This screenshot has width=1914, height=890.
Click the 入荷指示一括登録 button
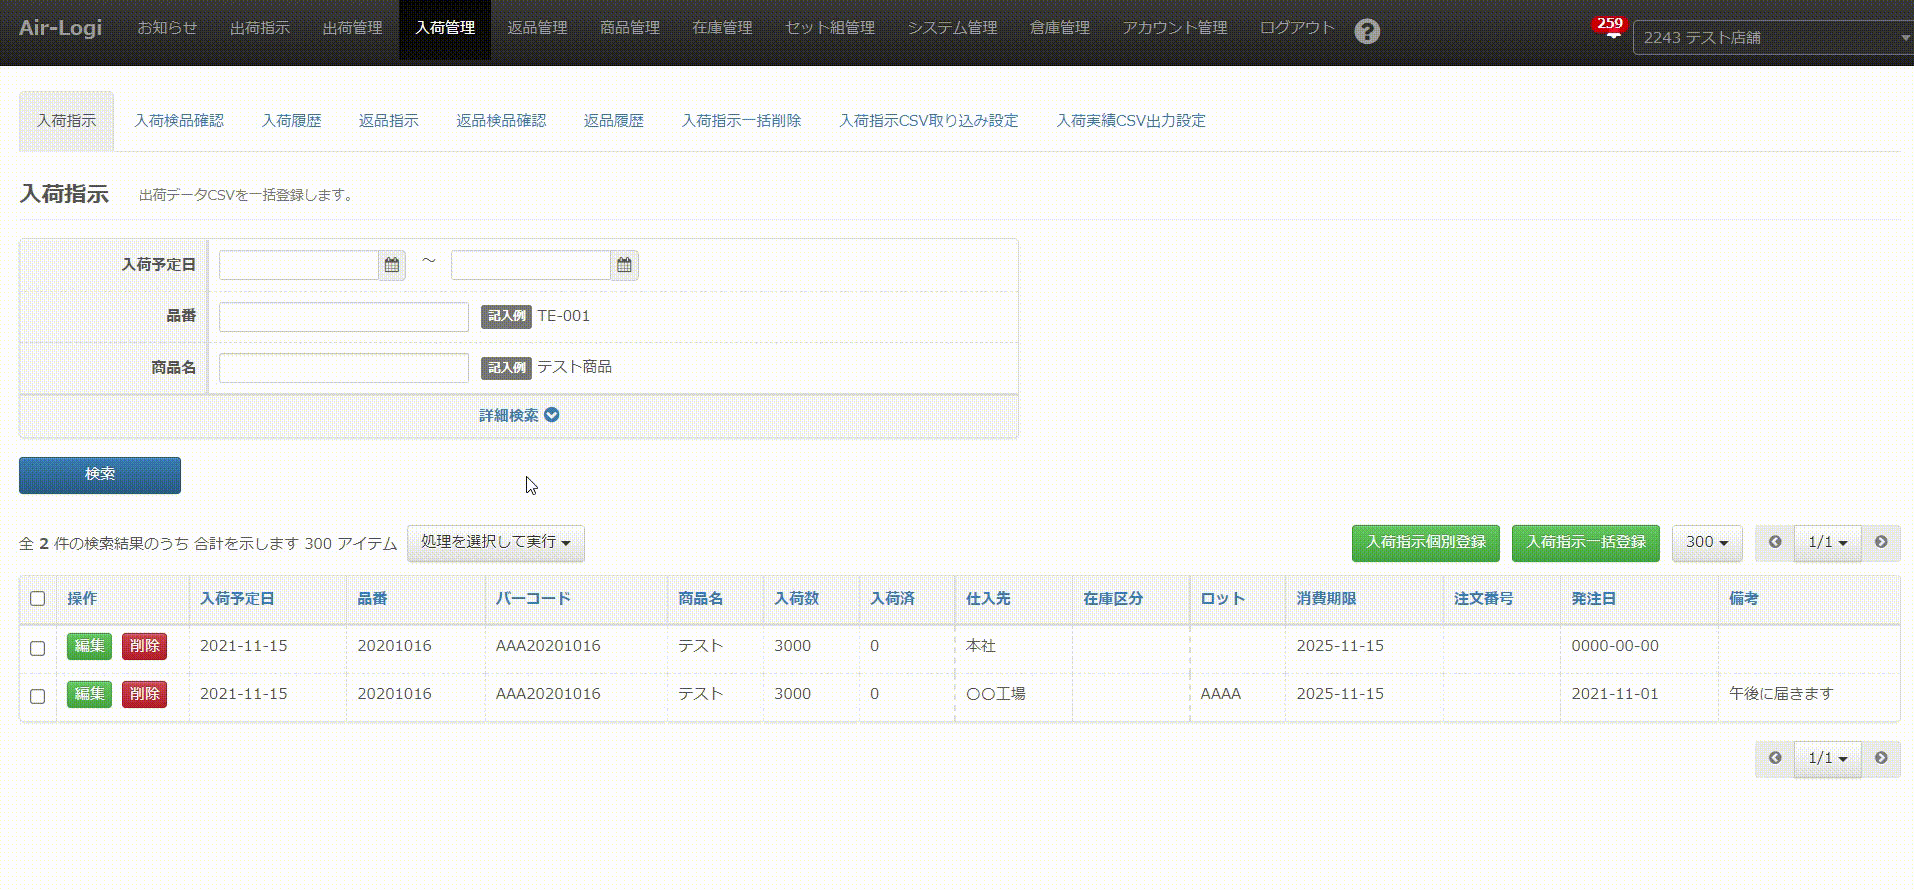1585,542
